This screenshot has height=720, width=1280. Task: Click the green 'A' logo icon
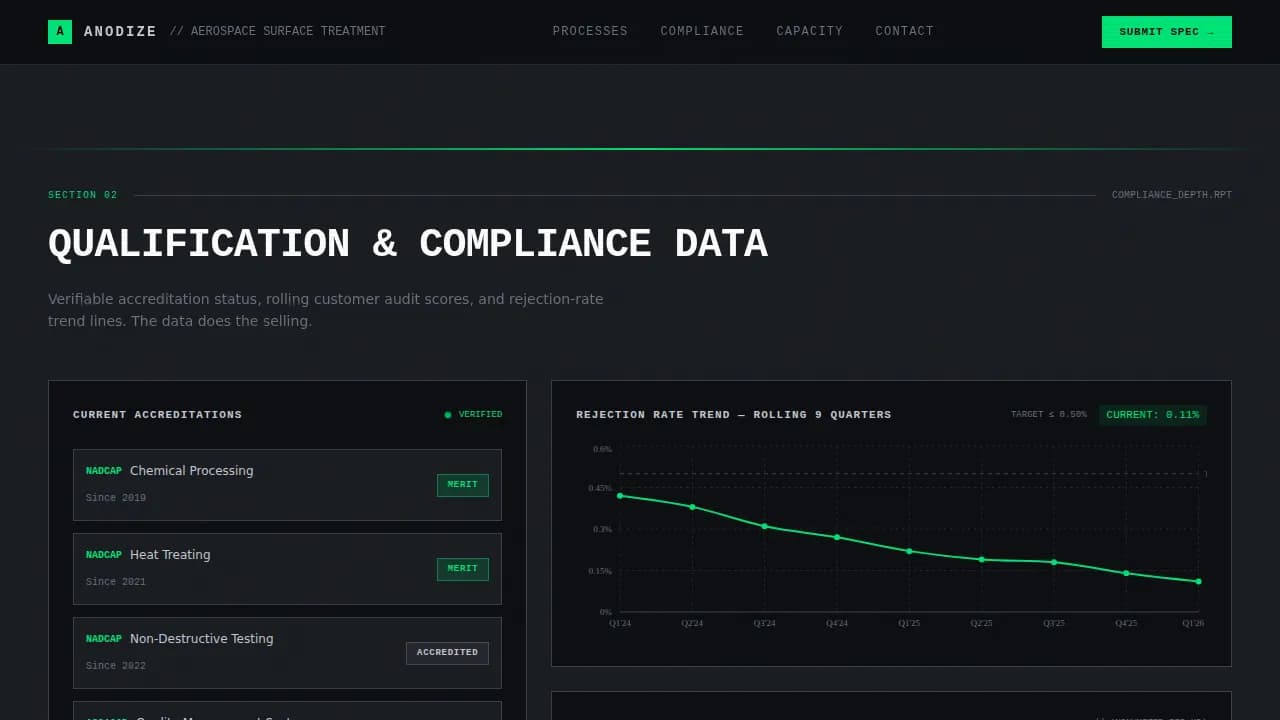click(x=60, y=32)
